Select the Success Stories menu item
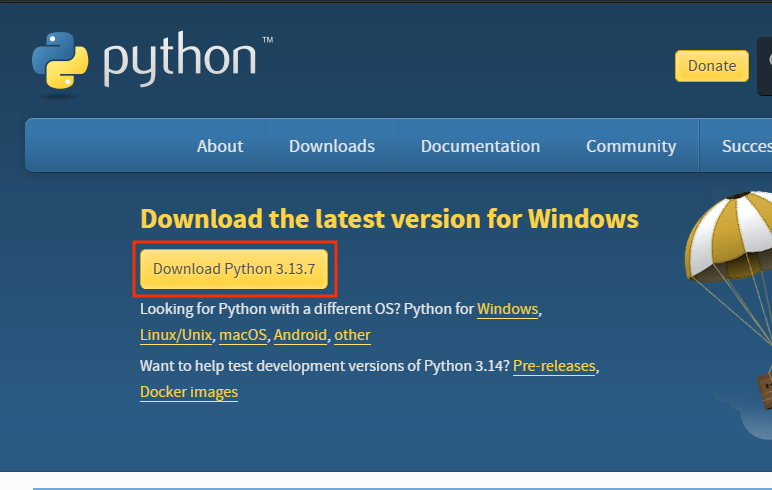The image size is (772, 490). point(746,146)
